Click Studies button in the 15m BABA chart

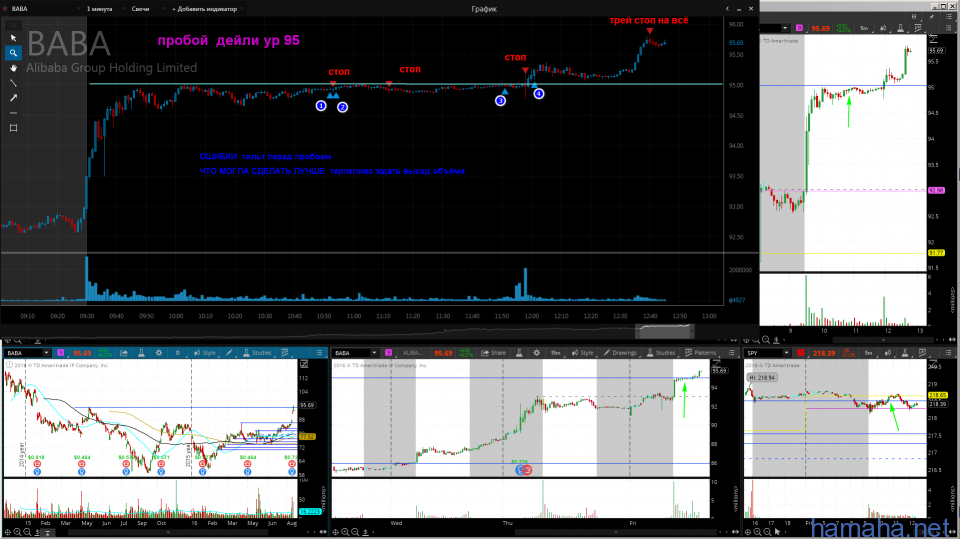[x=661, y=353]
